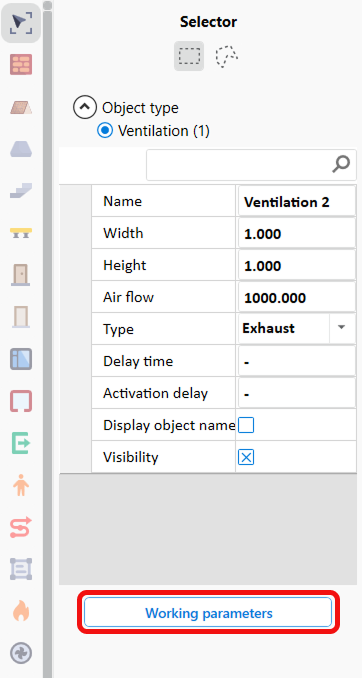362x678 pixels.
Task: Select the Ventilation (1) radio button
Action: click(x=105, y=131)
